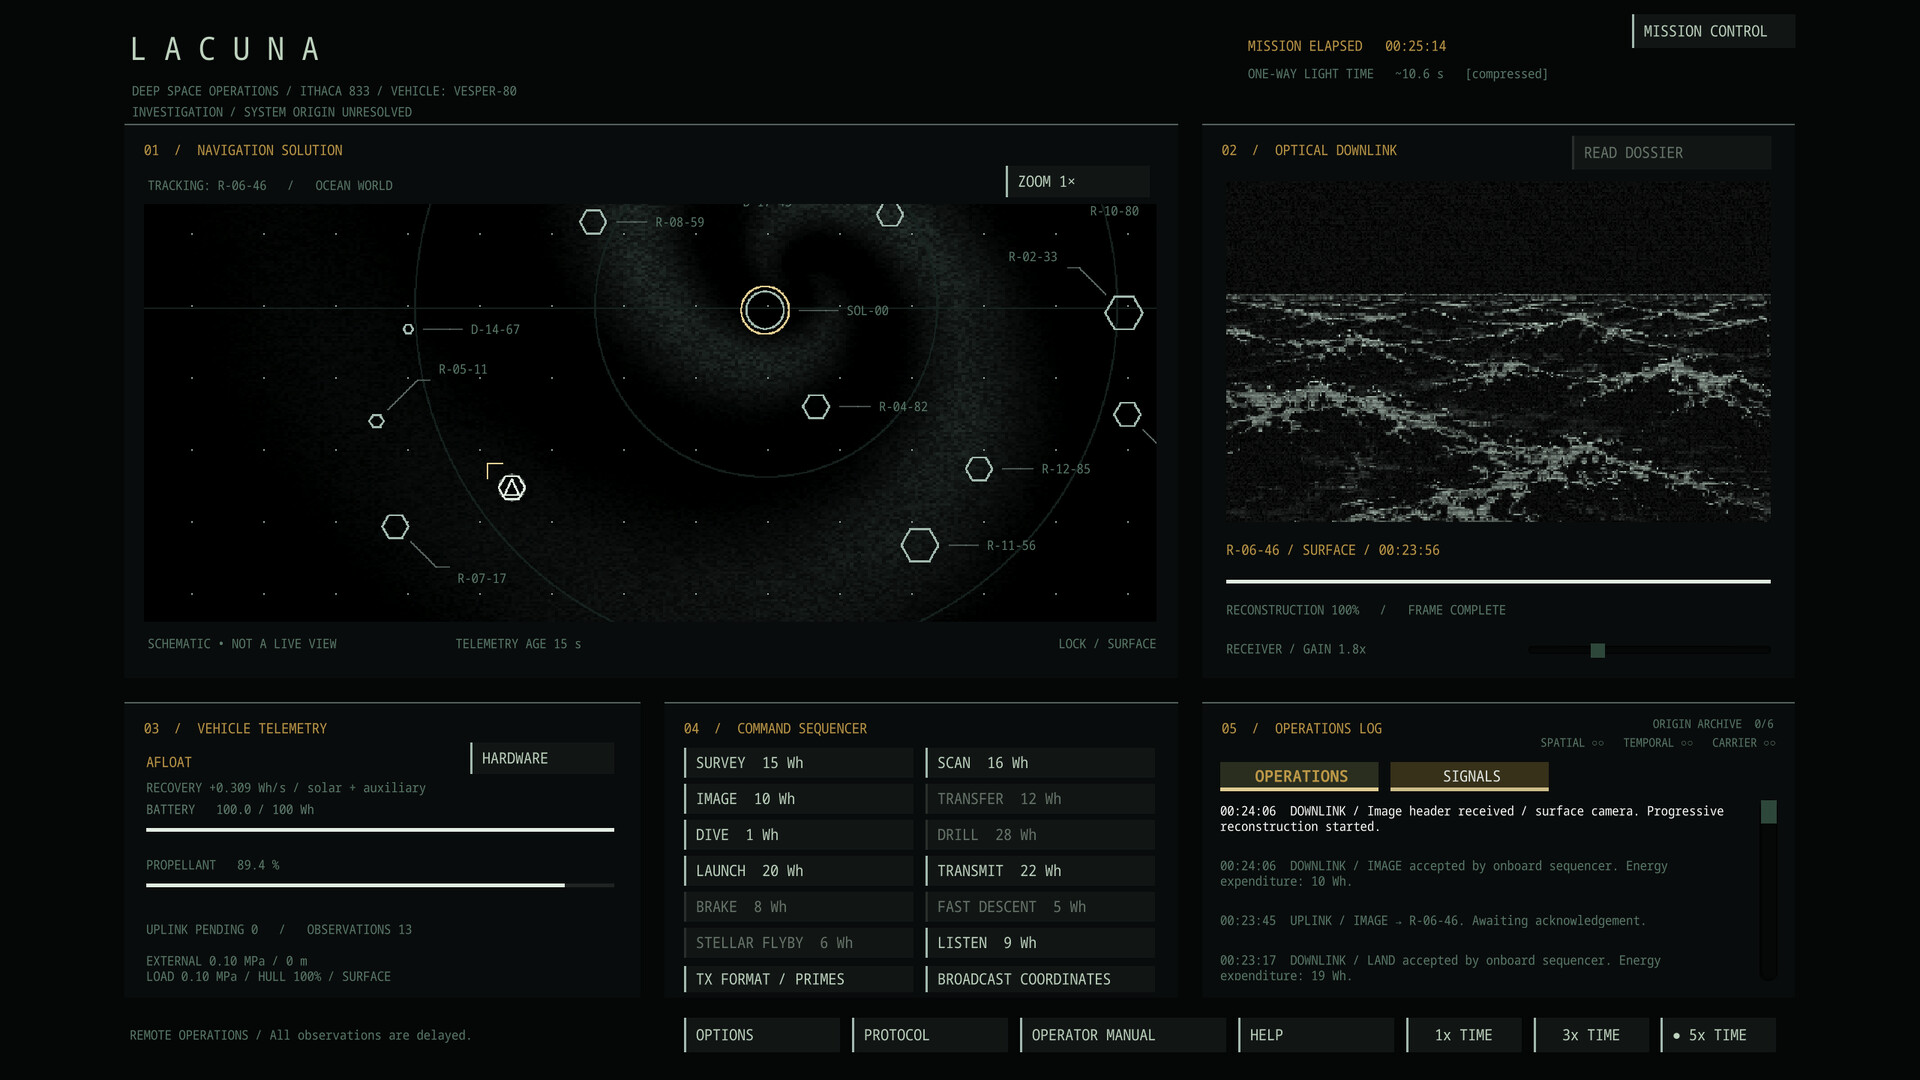Screen dimensions: 1920x1080
Task: Select the R-12-85 hexagon marker
Action: pyautogui.click(x=979, y=469)
